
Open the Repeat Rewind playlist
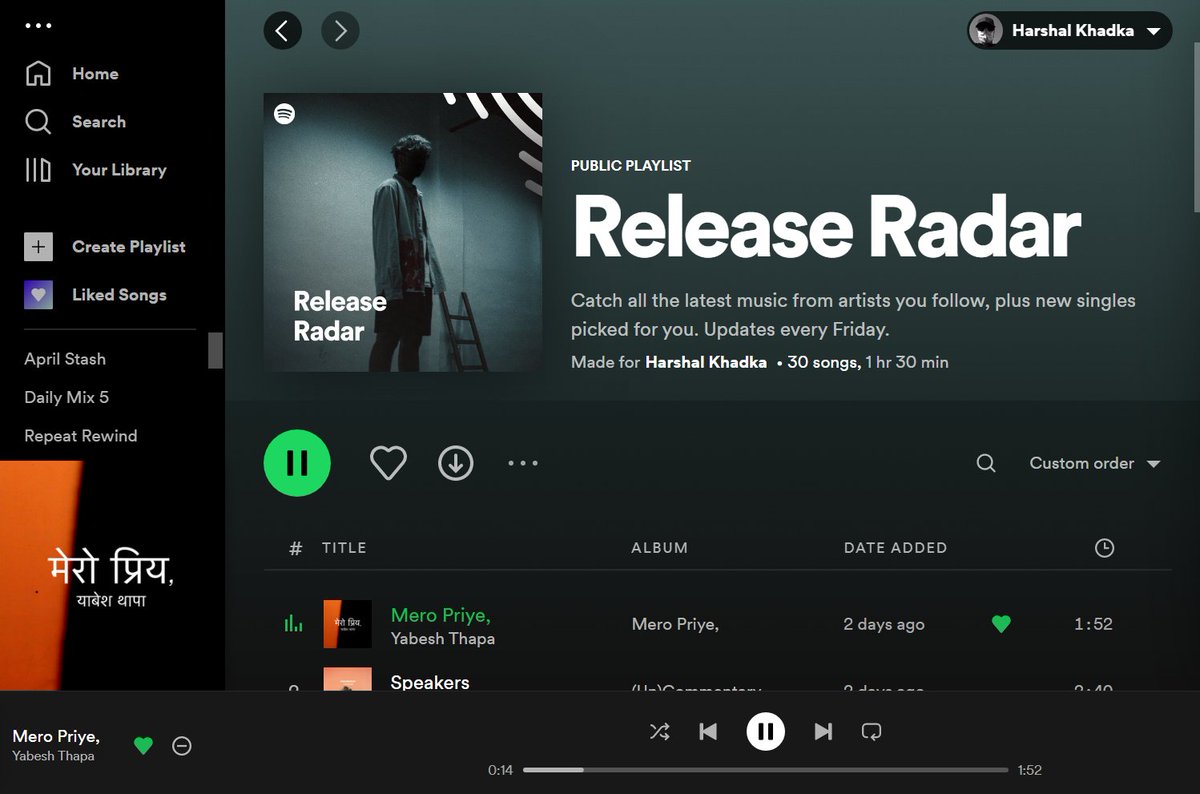81,436
